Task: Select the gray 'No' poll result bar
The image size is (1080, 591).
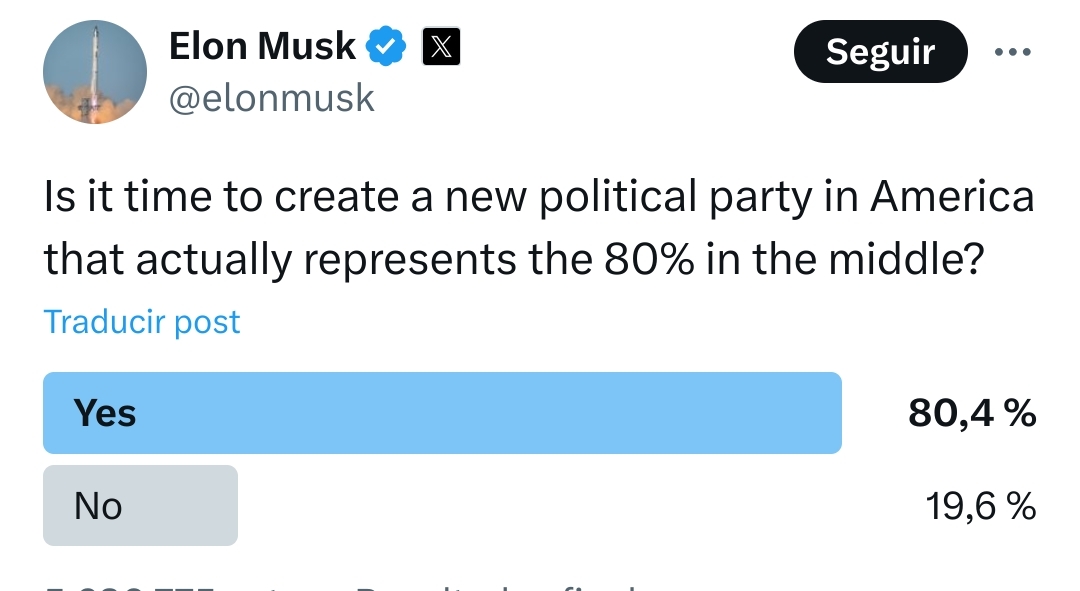Action: pos(141,506)
